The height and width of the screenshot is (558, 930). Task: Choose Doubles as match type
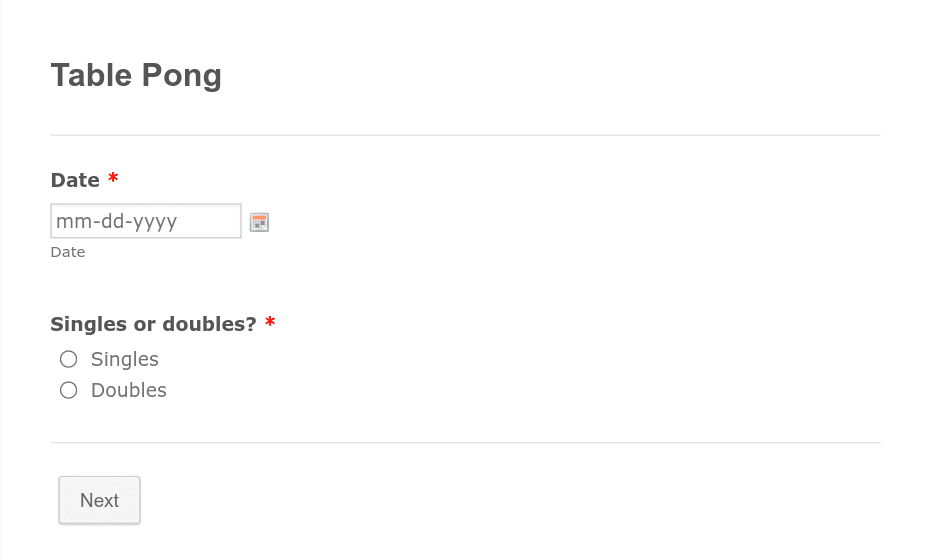(69, 390)
